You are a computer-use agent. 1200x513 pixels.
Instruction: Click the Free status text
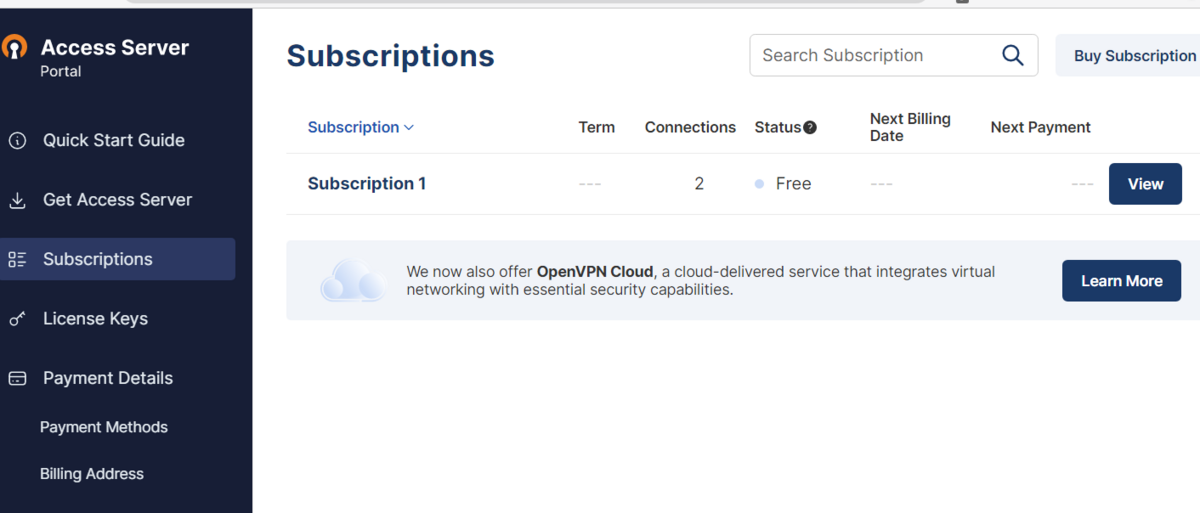[x=793, y=184]
